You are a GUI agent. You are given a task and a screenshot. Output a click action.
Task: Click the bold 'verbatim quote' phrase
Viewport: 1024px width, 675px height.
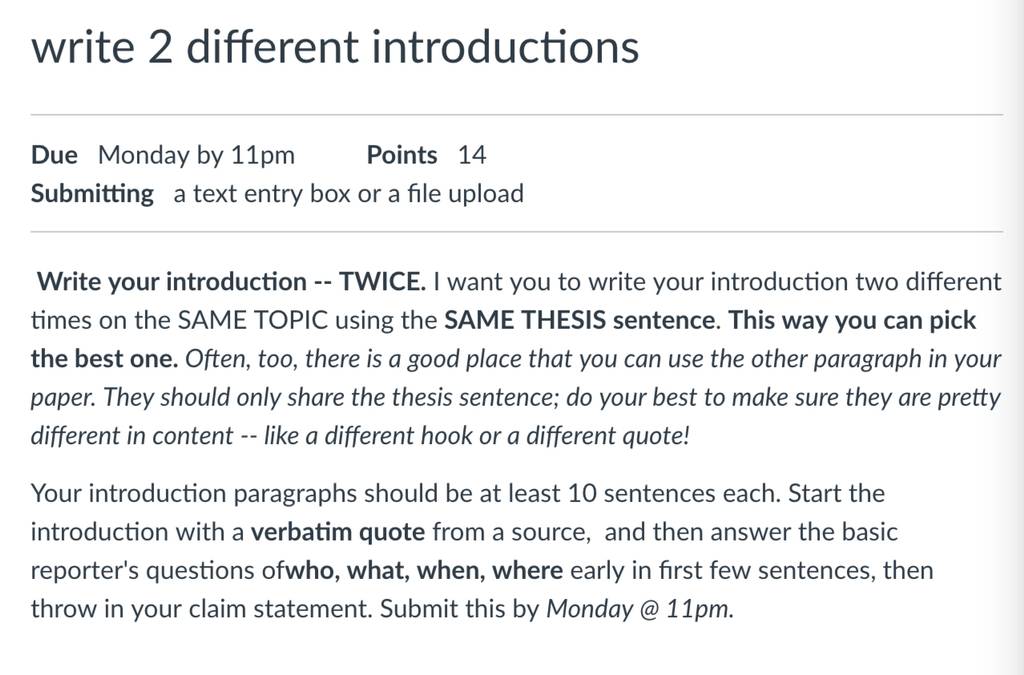[x=338, y=532]
